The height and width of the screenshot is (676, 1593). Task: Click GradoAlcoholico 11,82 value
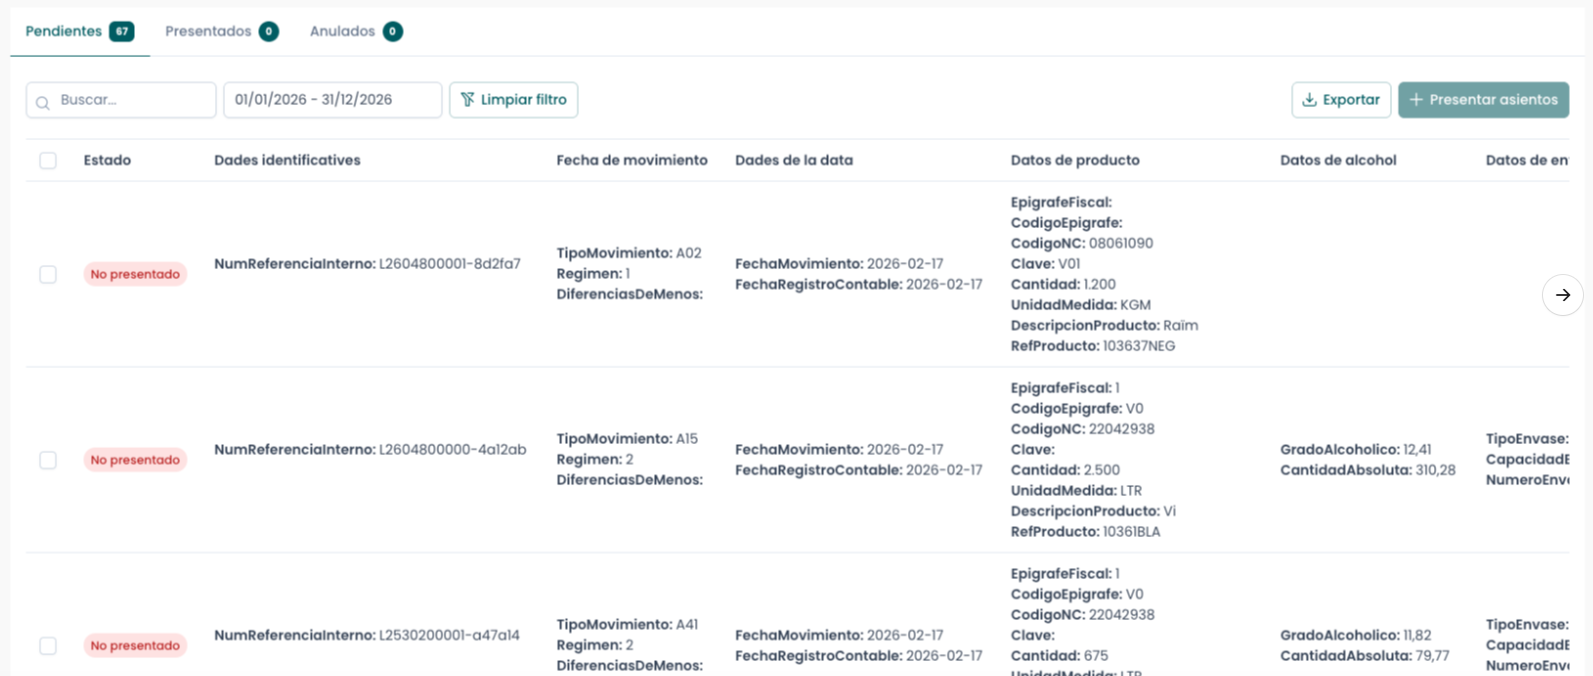[1417, 636]
